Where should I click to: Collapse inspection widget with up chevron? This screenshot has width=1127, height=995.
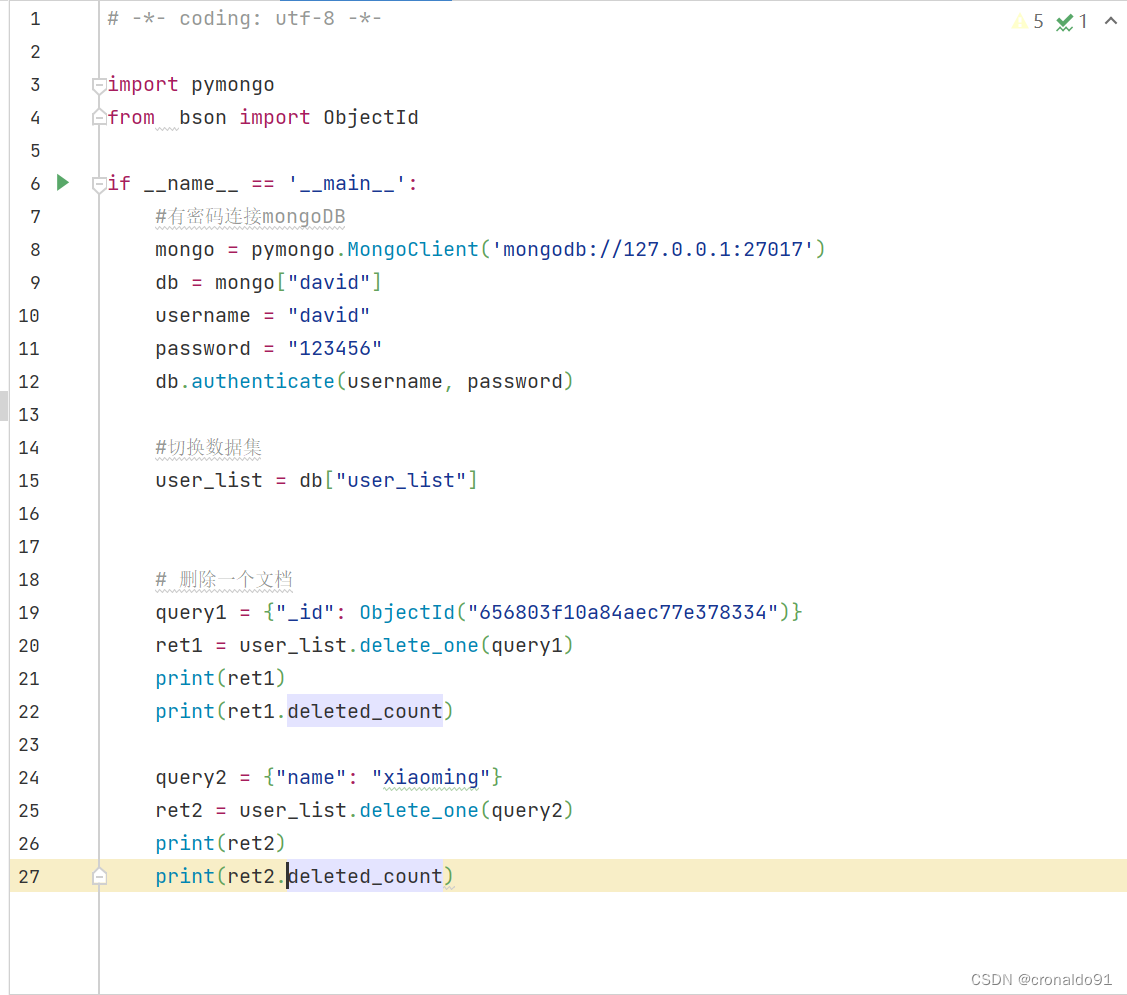[x=1110, y=21]
